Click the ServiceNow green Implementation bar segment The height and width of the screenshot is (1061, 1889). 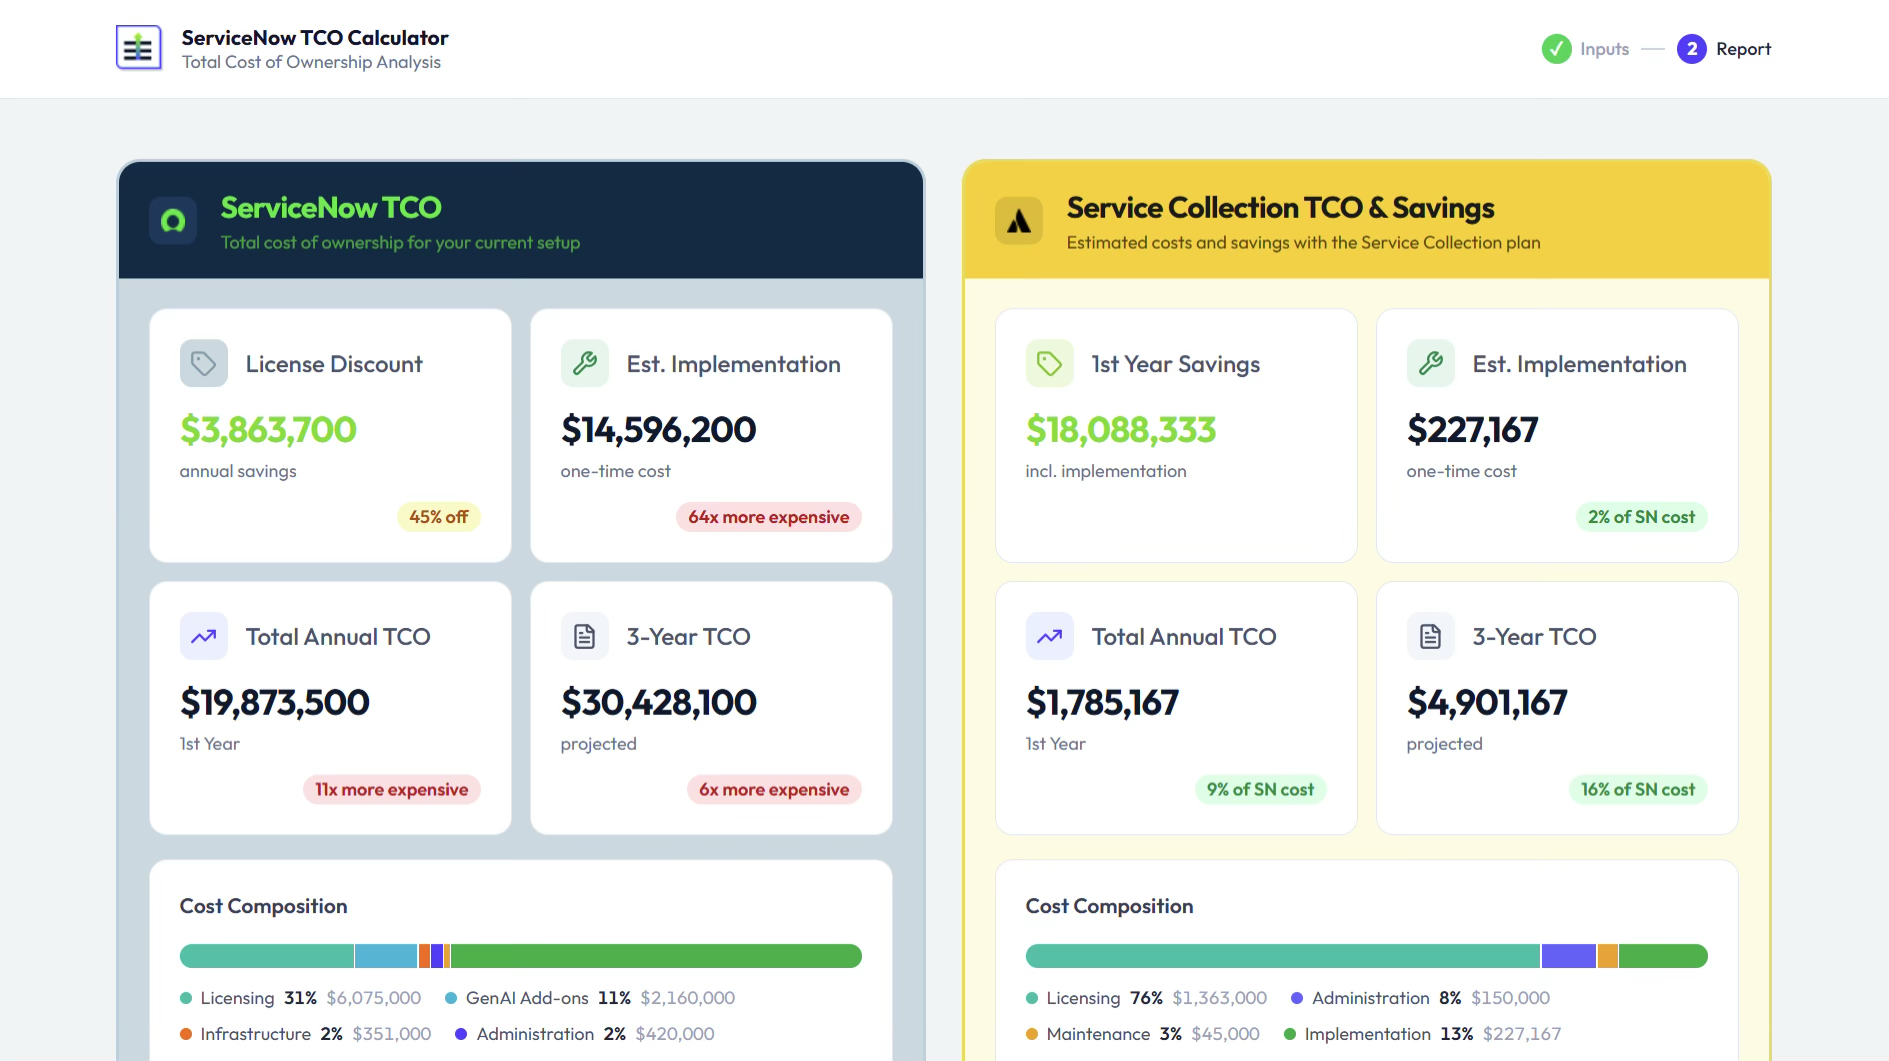pyautogui.click(x=656, y=956)
